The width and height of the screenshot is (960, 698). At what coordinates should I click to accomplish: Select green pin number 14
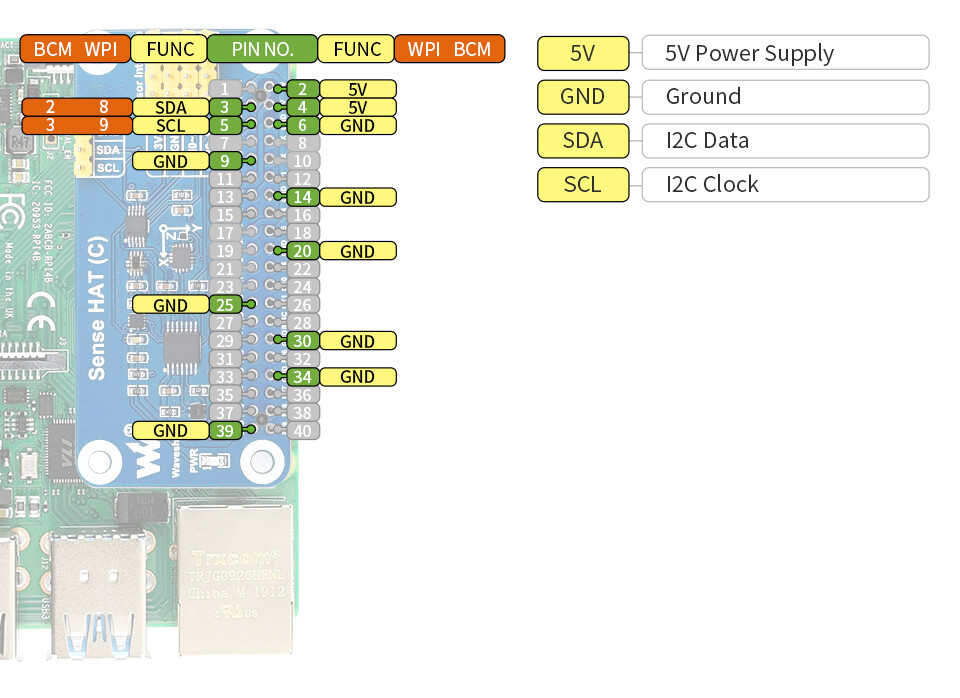(x=302, y=197)
